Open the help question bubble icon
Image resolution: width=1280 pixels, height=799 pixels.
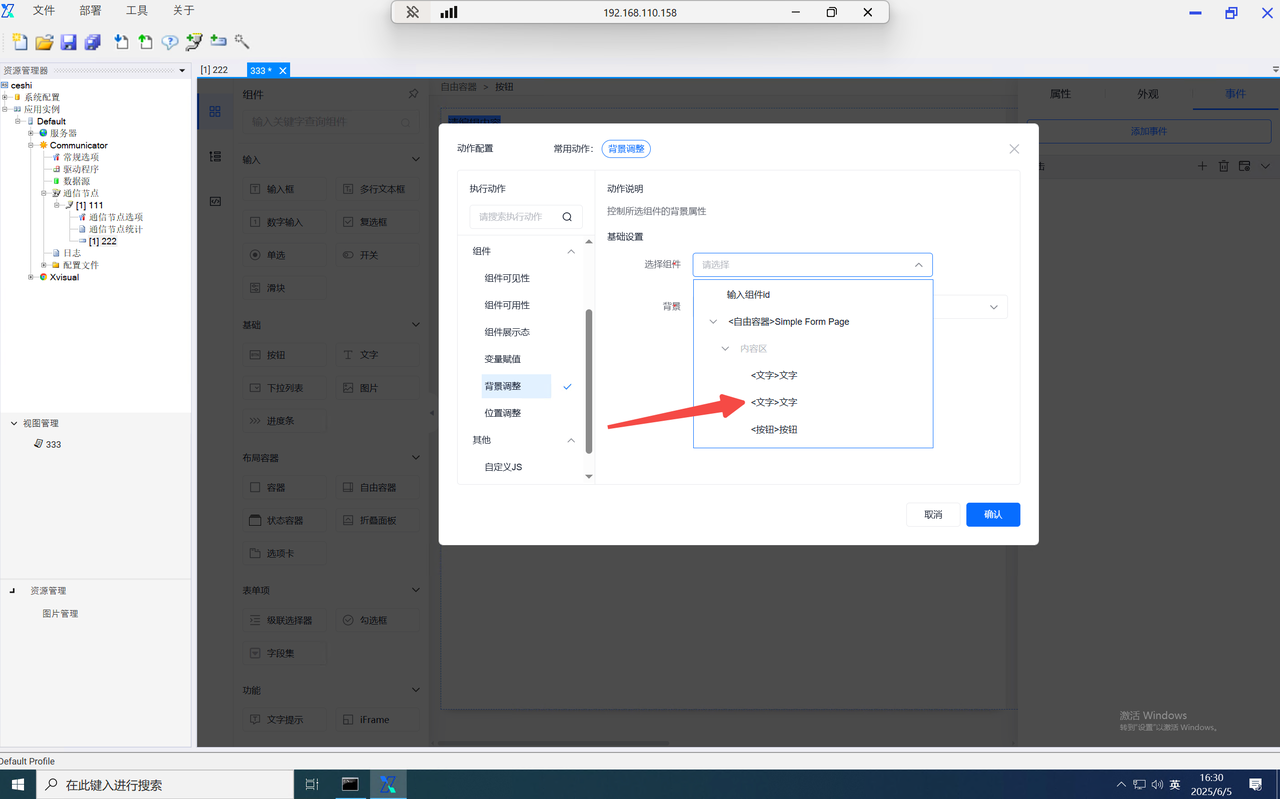tap(170, 42)
